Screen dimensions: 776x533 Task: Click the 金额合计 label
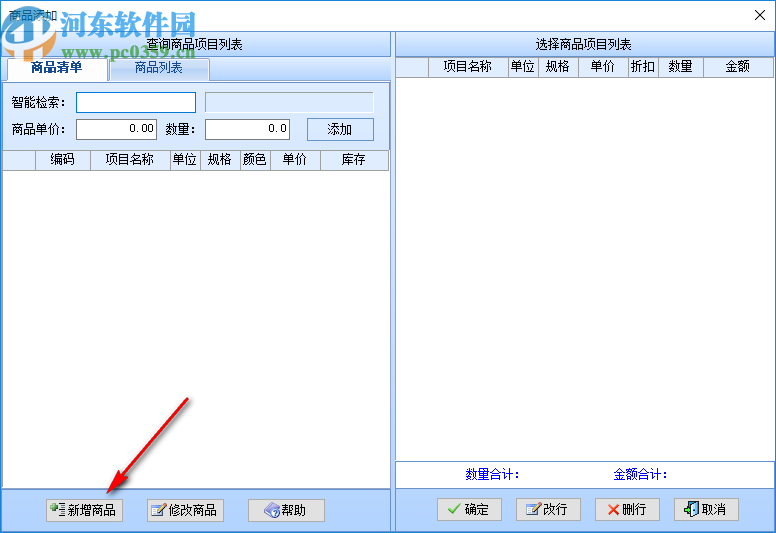[x=640, y=475]
